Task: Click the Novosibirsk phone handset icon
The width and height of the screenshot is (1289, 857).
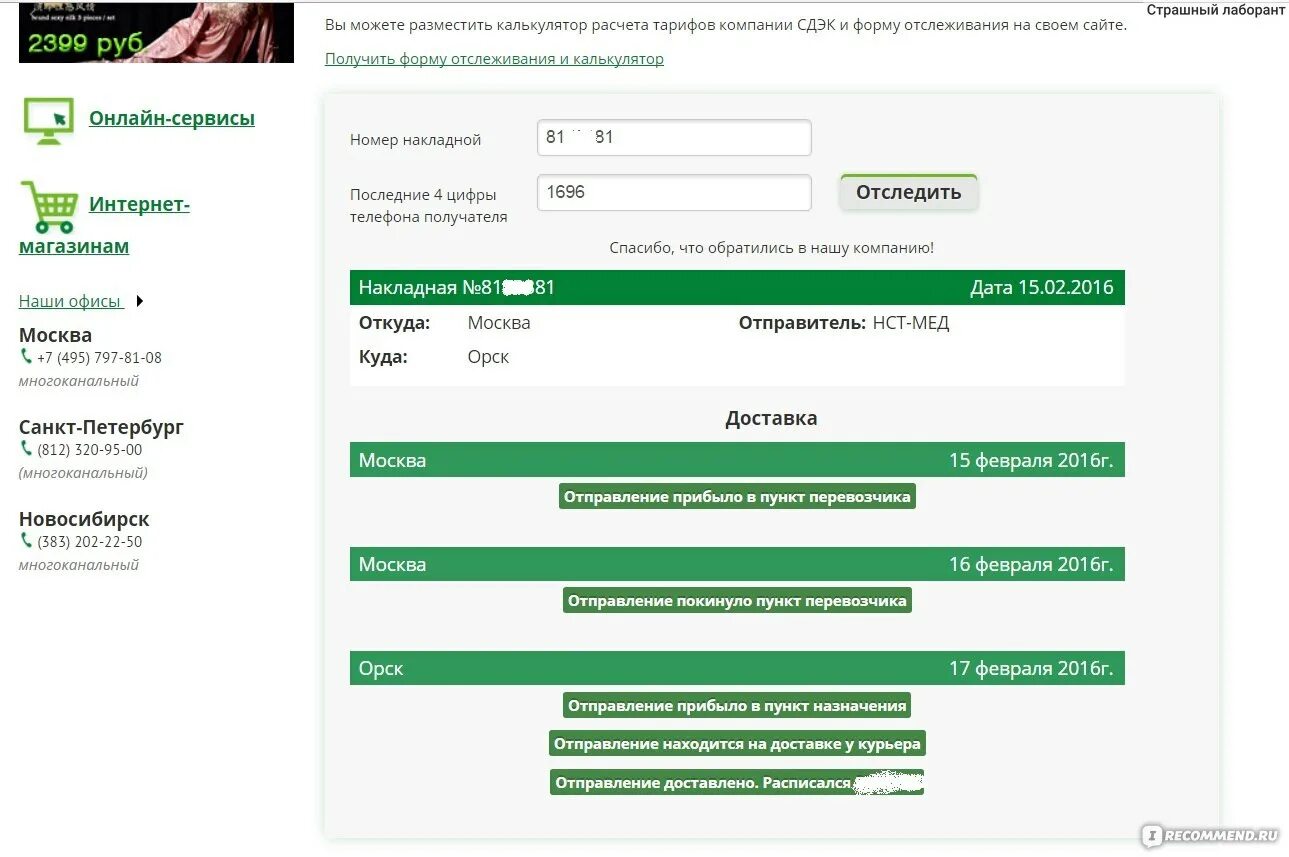Action: click(26, 541)
